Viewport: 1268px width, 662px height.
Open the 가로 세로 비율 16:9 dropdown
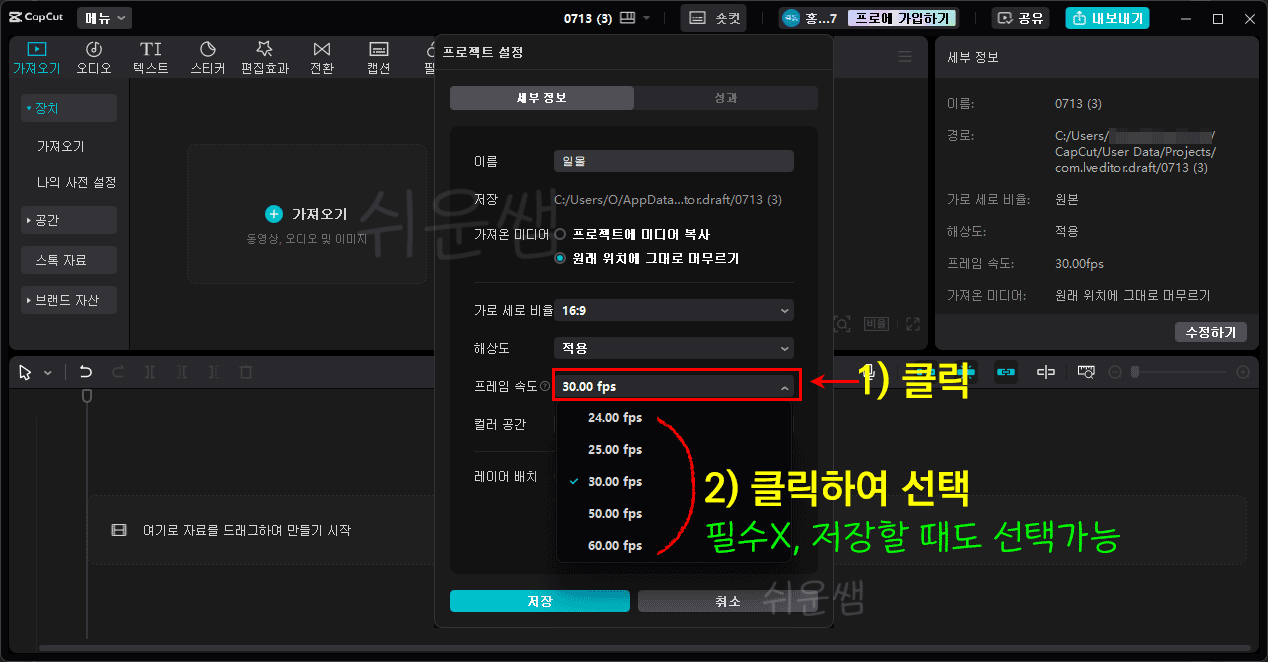[x=674, y=311]
